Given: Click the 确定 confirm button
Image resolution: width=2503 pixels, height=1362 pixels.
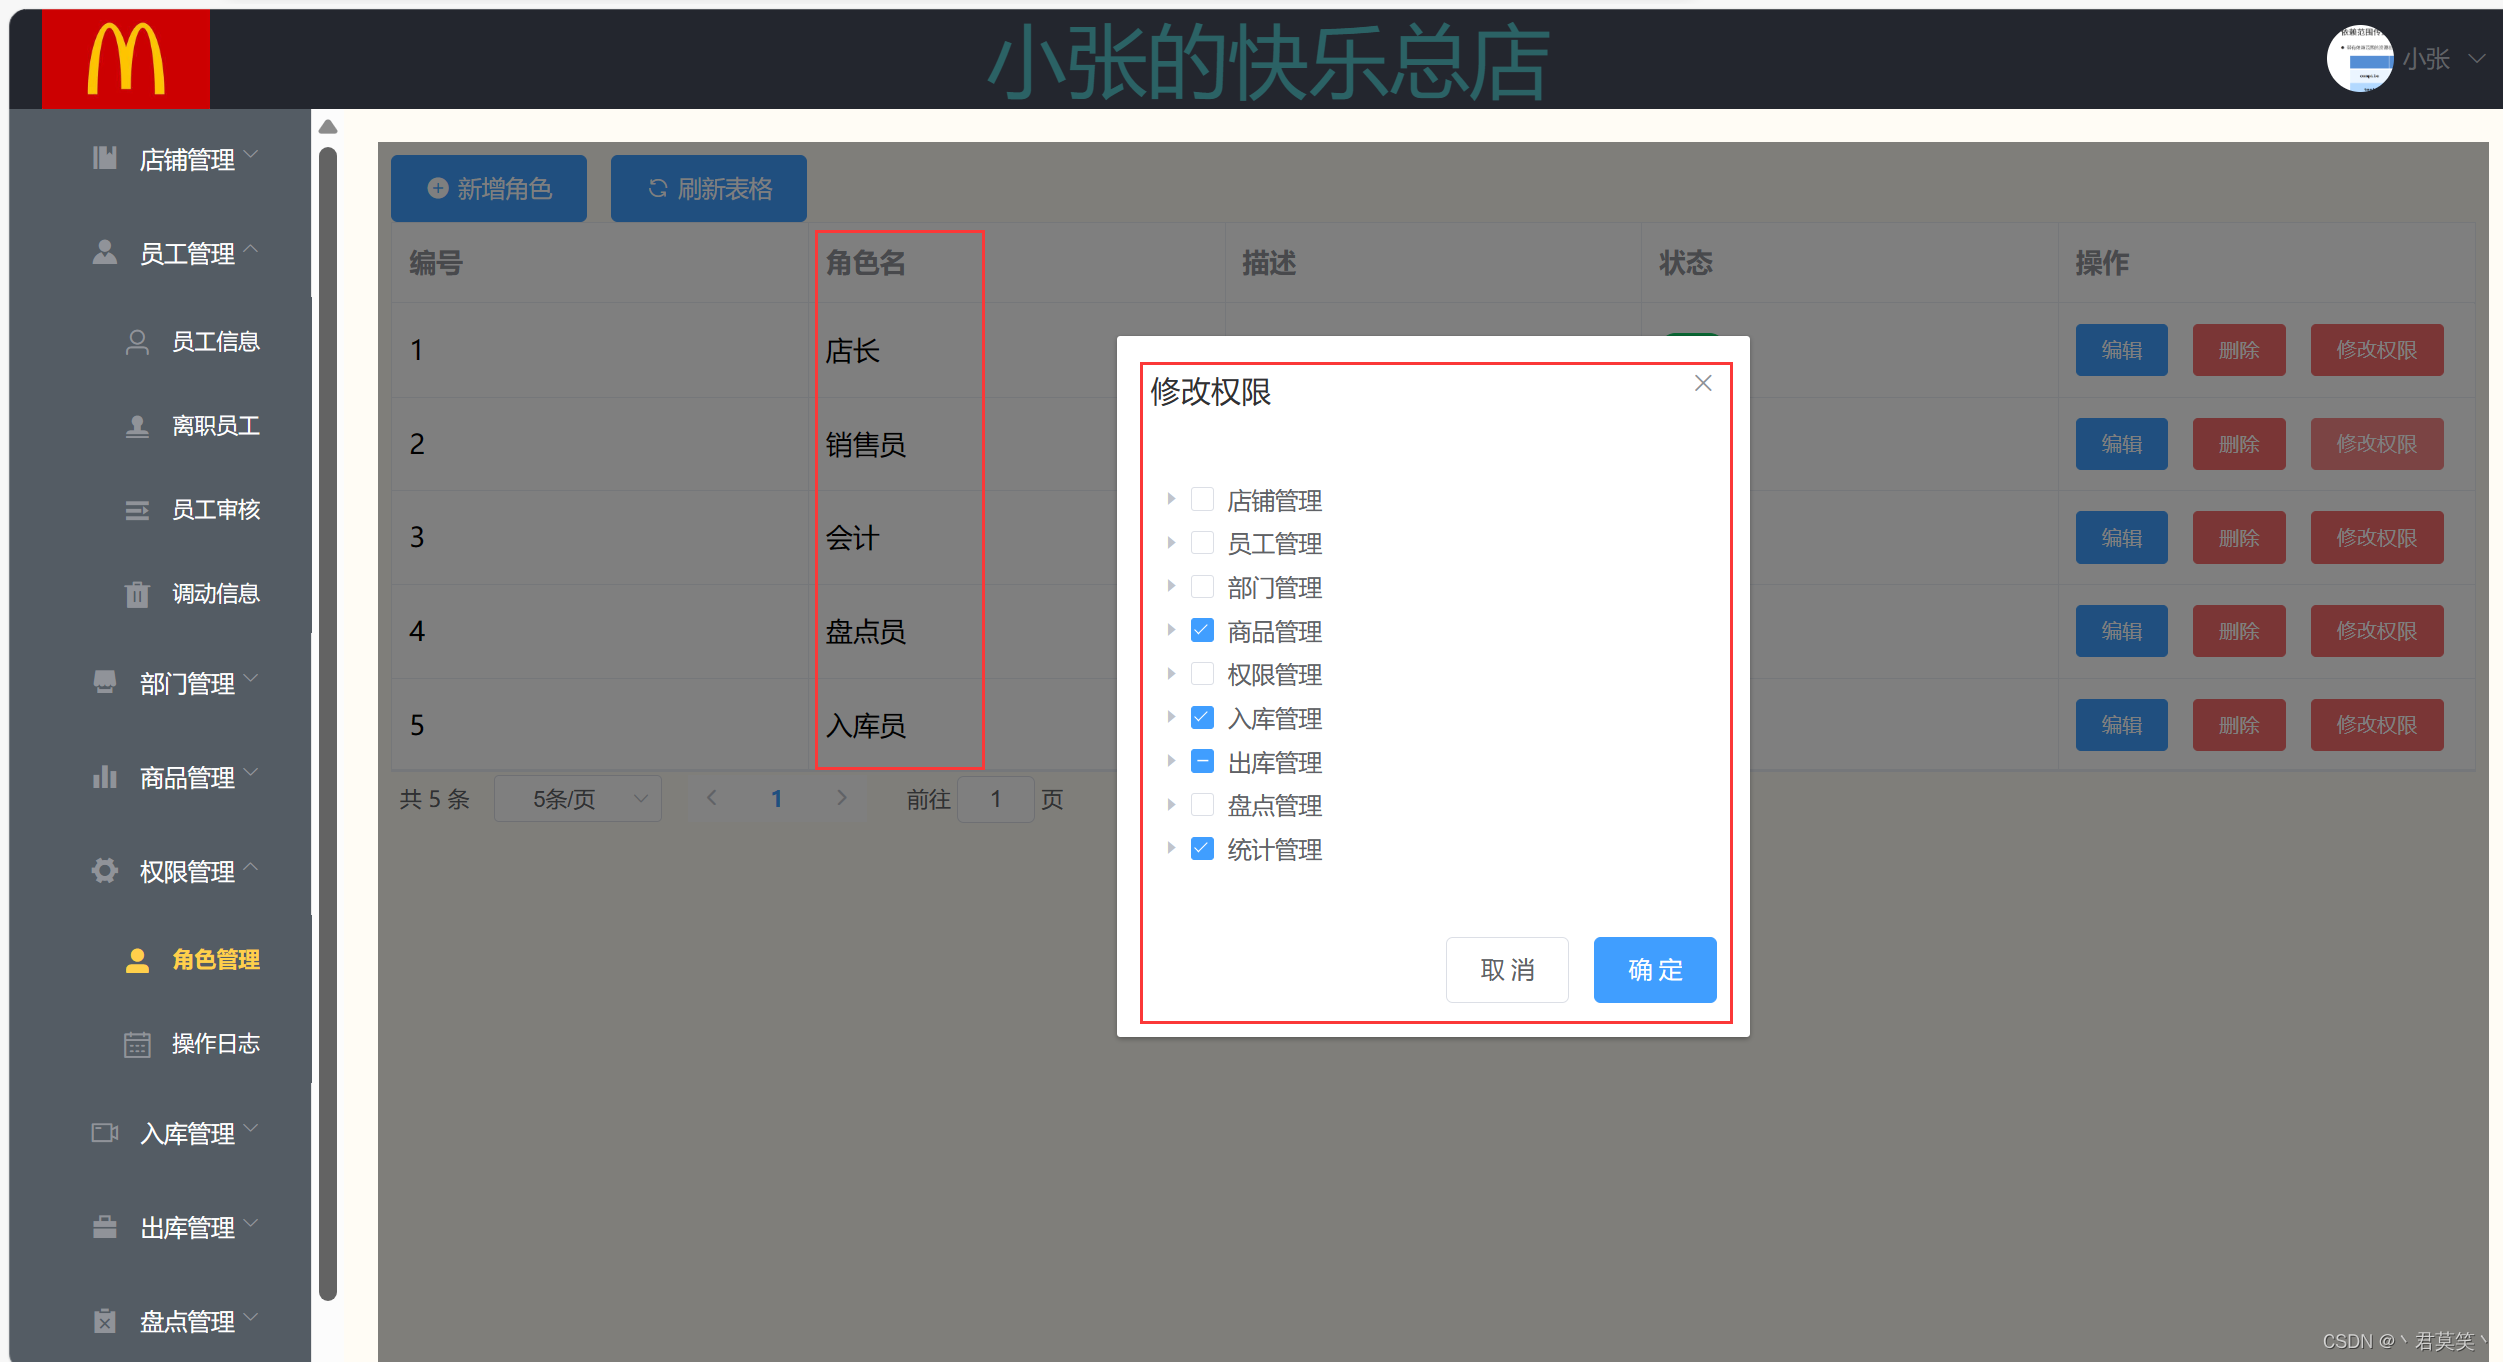Looking at the screenshot, I should (x=1654, y=969).
